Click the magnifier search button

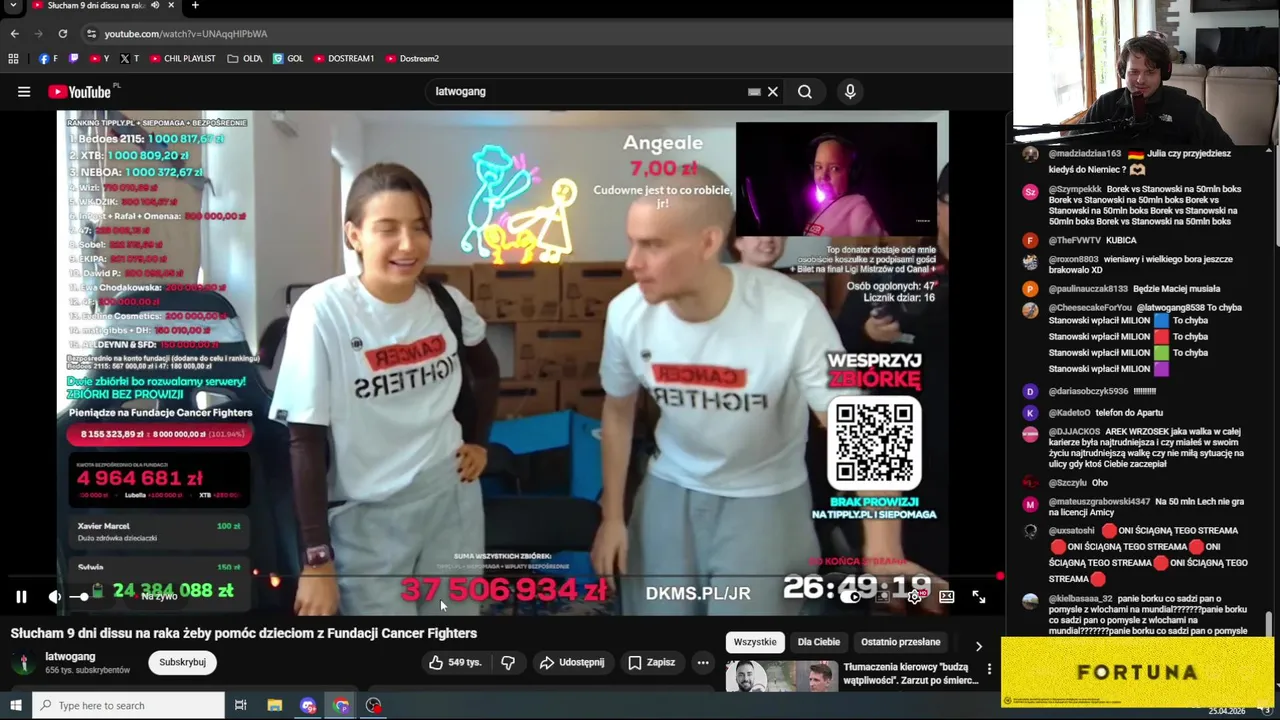click(805, 92)
